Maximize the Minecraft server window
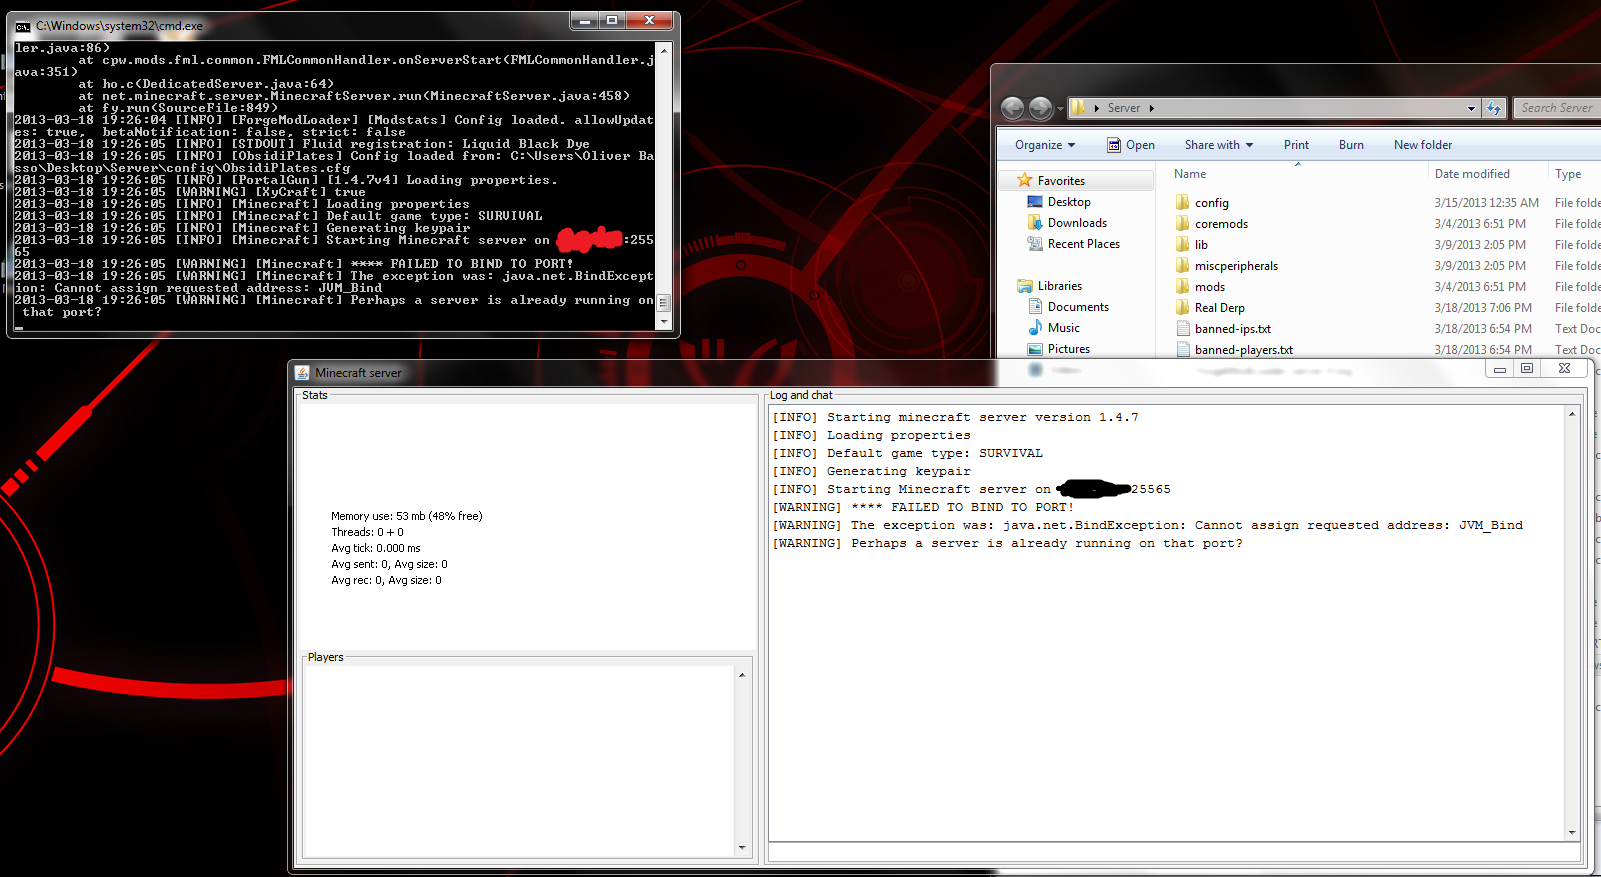The height and width of the screenshot is (877, 1601). tap(1526, 369)
